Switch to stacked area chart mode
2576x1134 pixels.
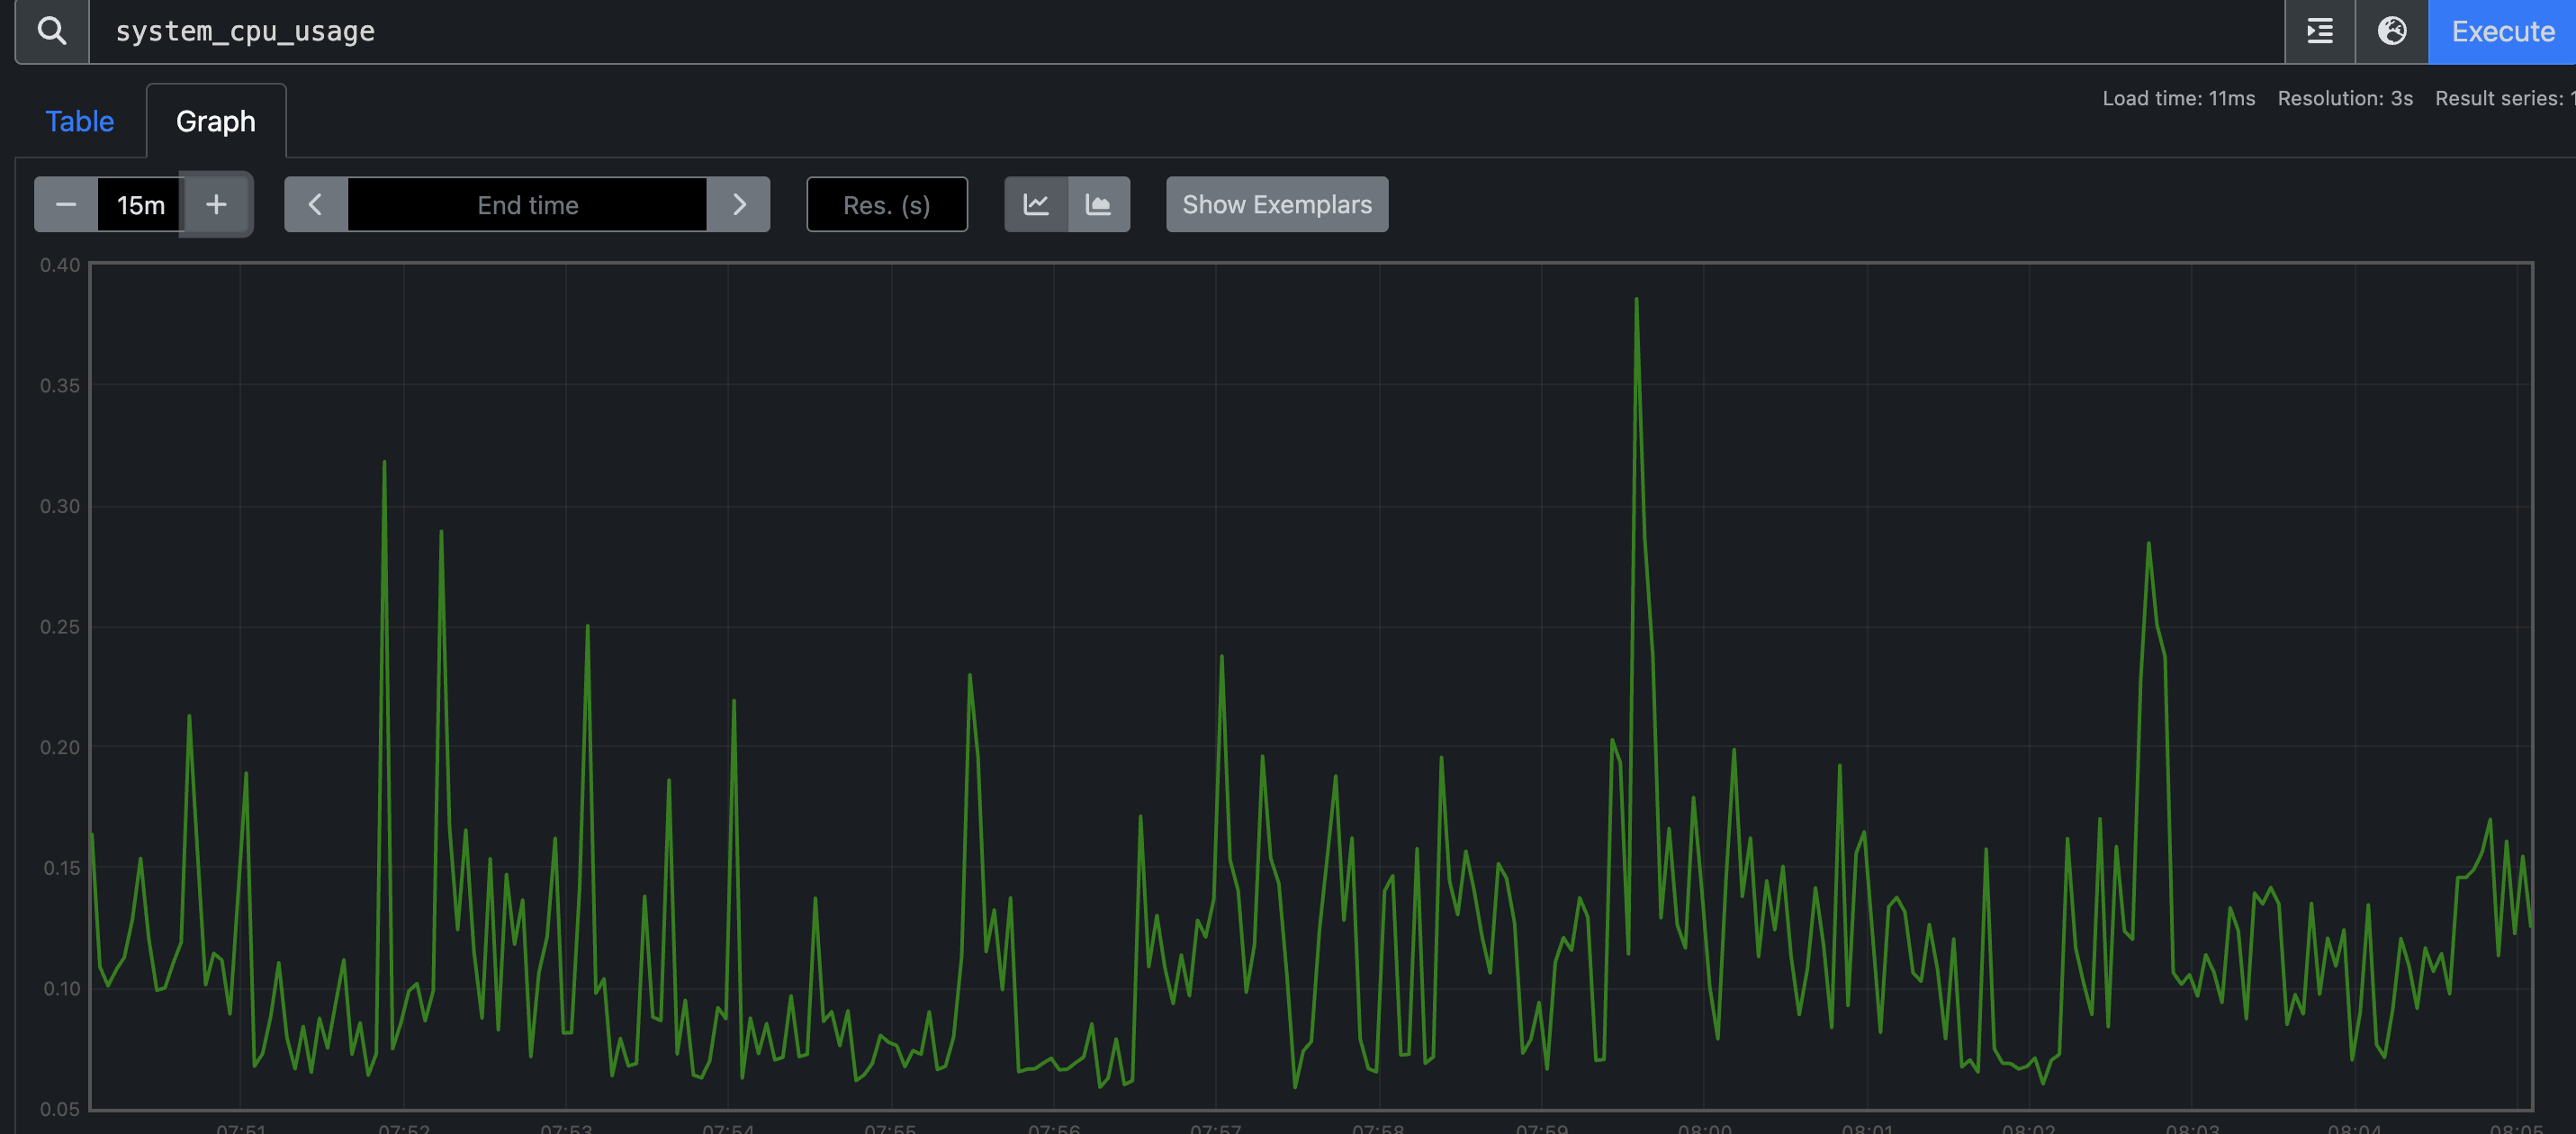(1098, 205)
